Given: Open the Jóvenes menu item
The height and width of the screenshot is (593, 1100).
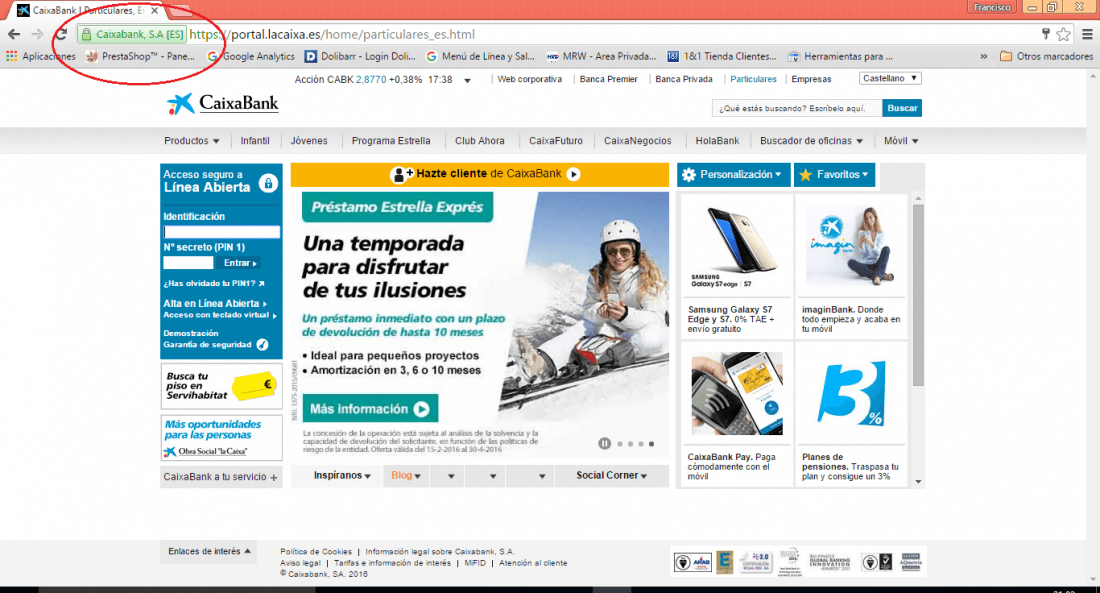Looking at the screenshot, I should [309, 141].
